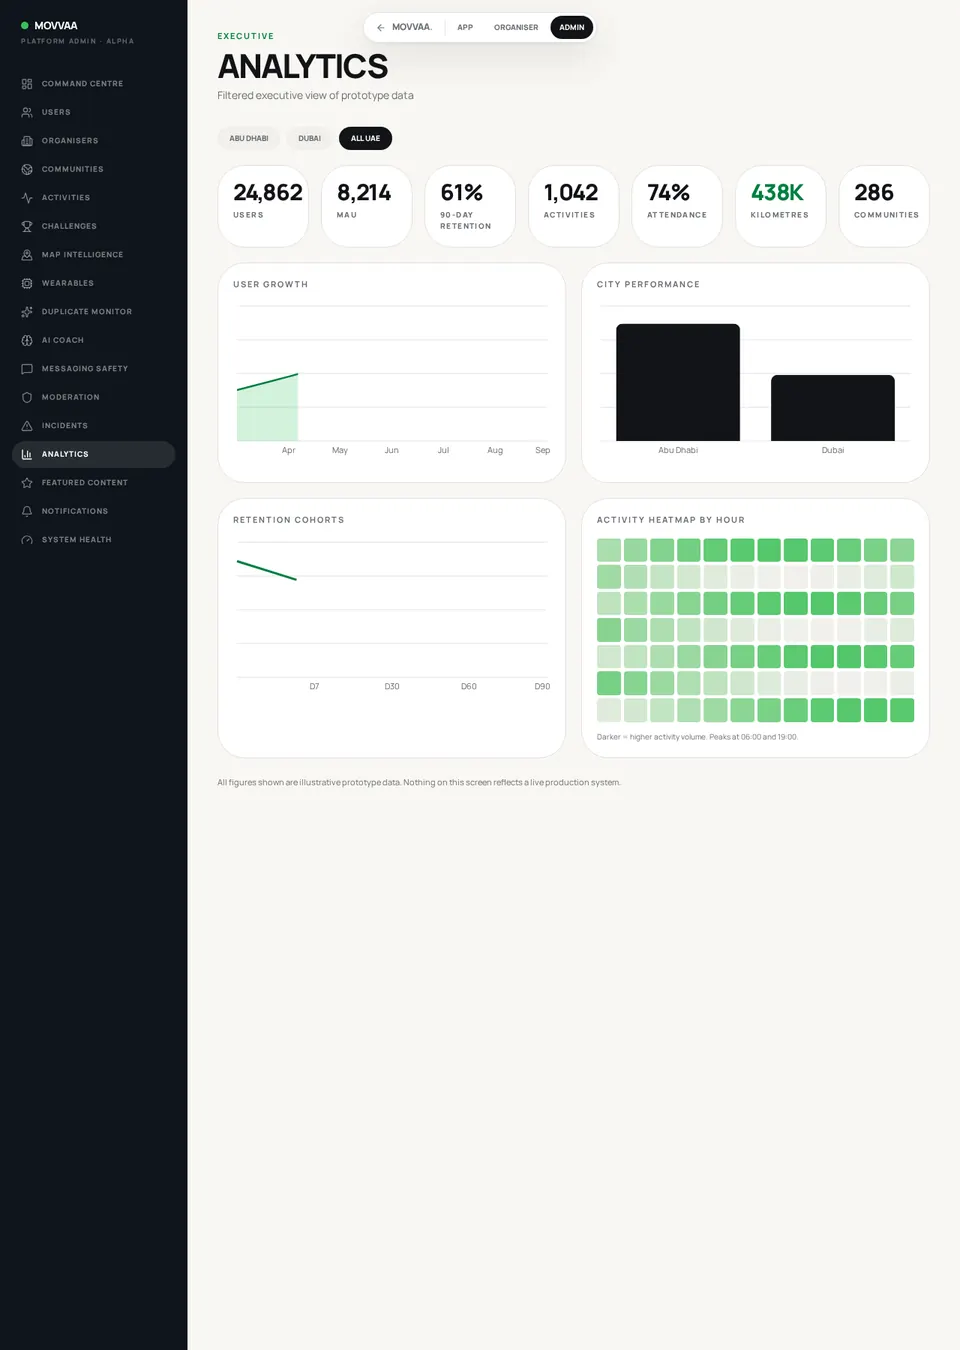The height and width of the screenshot is (1350, 960).
Task: Open the Organisers sidebar item
Action: (93, 141)
